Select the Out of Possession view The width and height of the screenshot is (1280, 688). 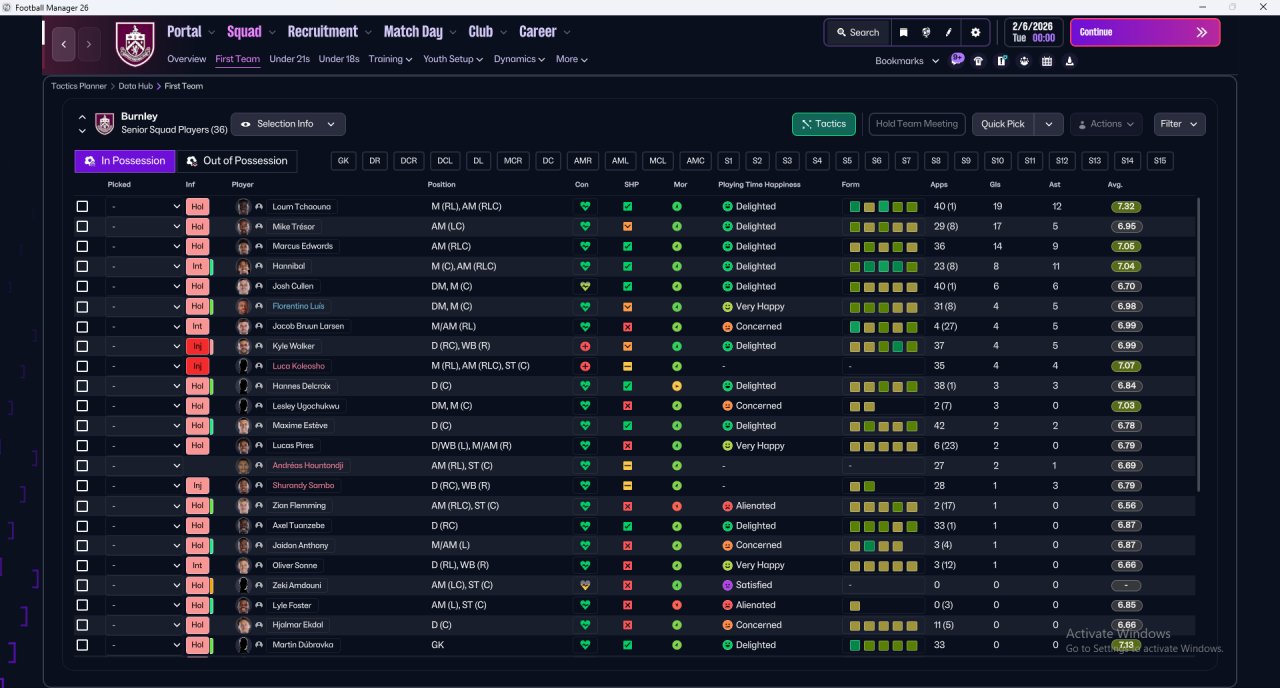point(237,161)
